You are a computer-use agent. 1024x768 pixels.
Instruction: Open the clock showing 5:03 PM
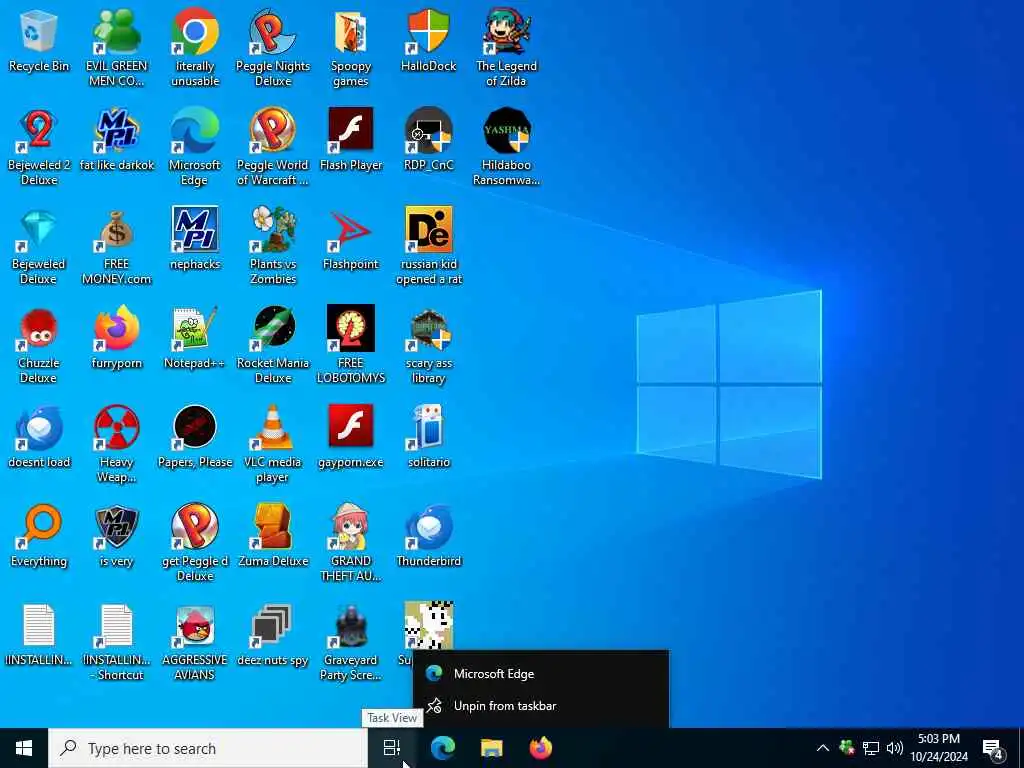939,748
